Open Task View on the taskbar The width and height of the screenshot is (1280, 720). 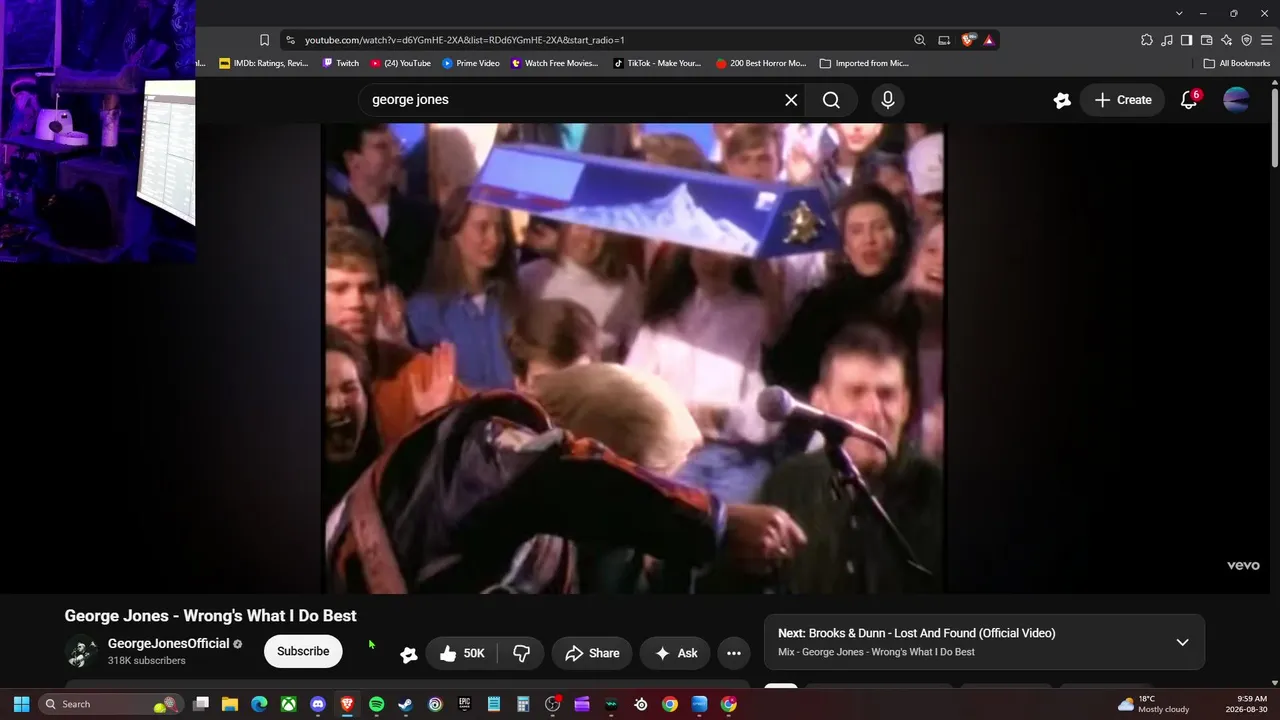(201, 704)
